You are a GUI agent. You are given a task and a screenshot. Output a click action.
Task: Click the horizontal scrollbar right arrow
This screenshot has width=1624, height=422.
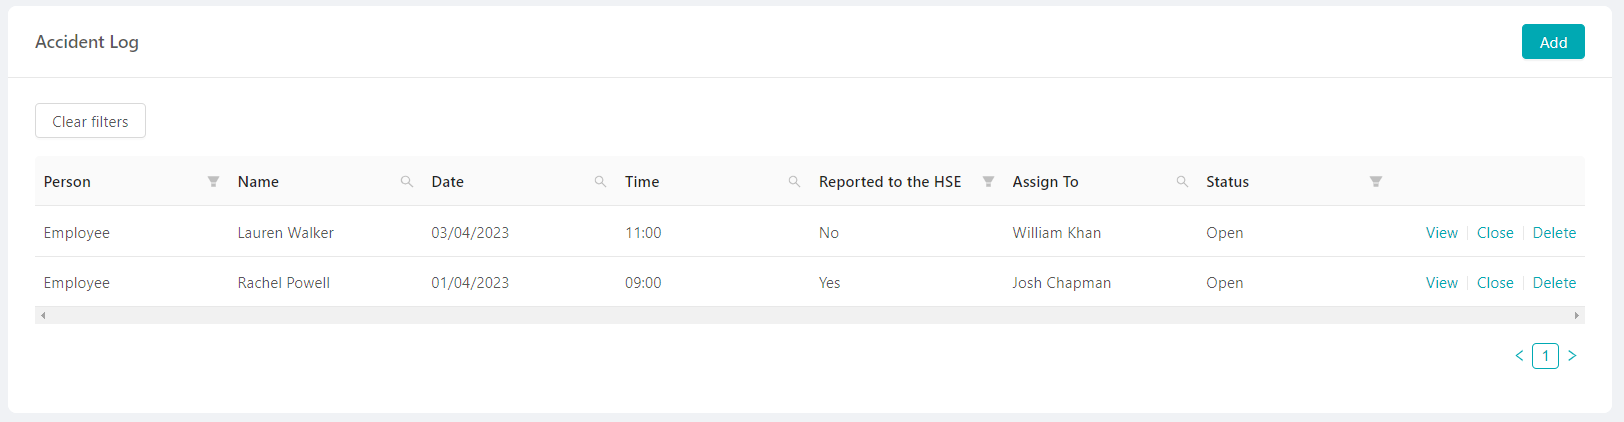click(1577, 315)
